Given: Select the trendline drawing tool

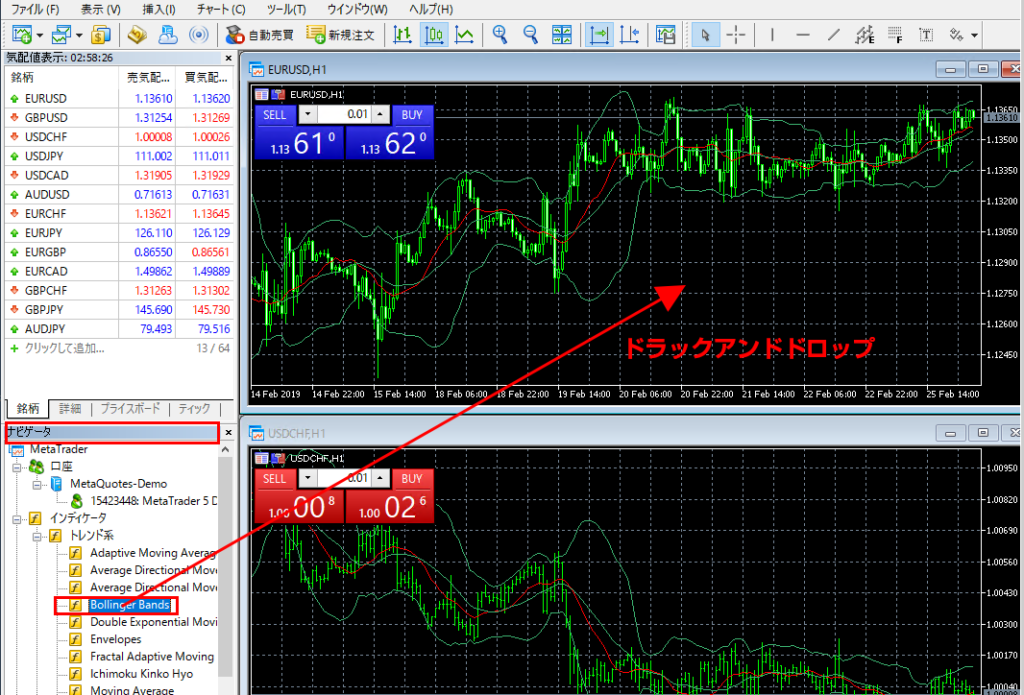Looking at the screenshot, I should 834,35.
